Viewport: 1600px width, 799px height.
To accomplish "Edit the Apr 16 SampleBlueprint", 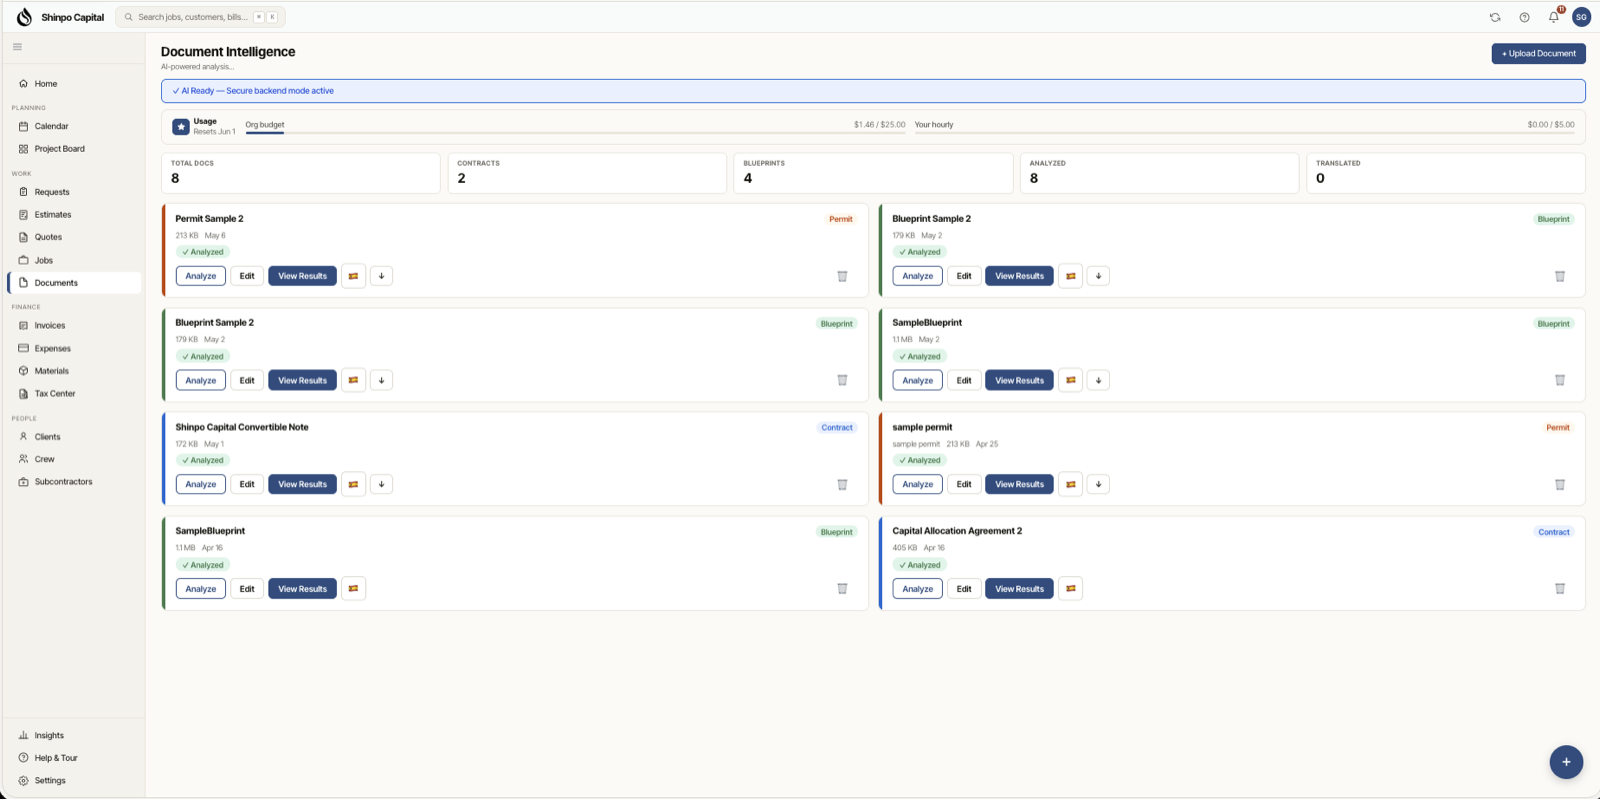I will [247, 589].
